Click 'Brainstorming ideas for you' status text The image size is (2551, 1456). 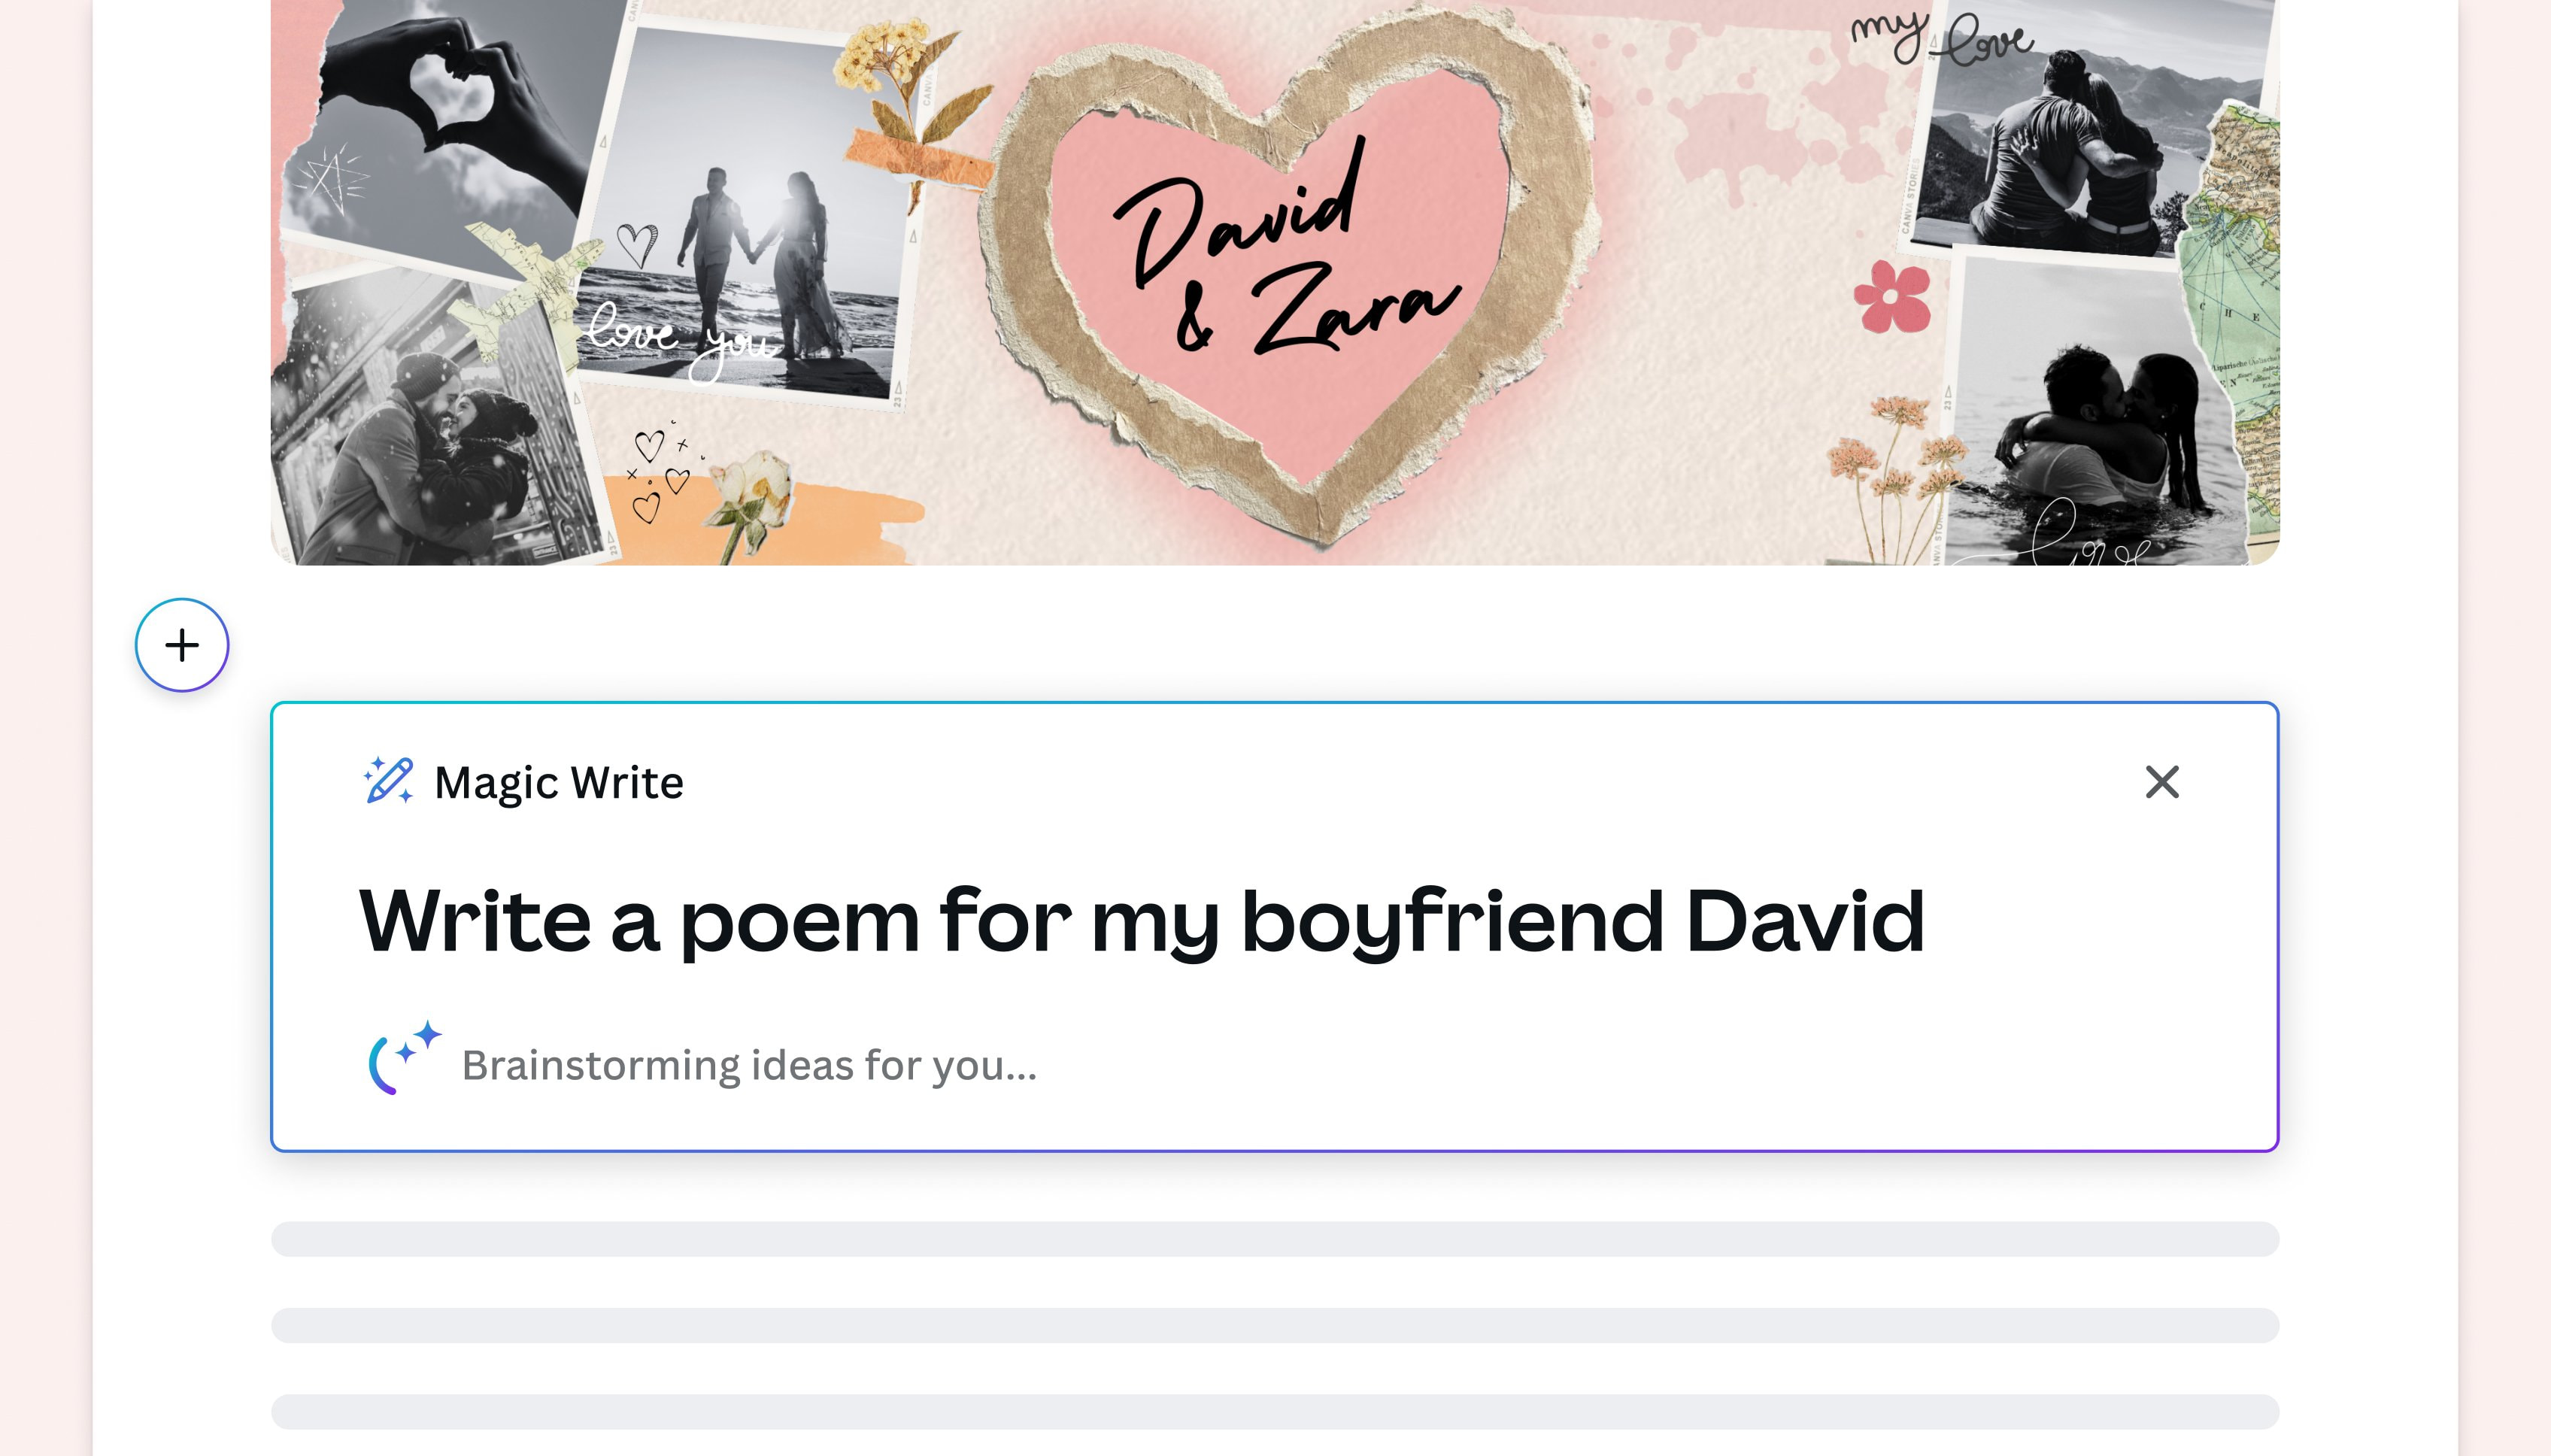coord(750,1065)
